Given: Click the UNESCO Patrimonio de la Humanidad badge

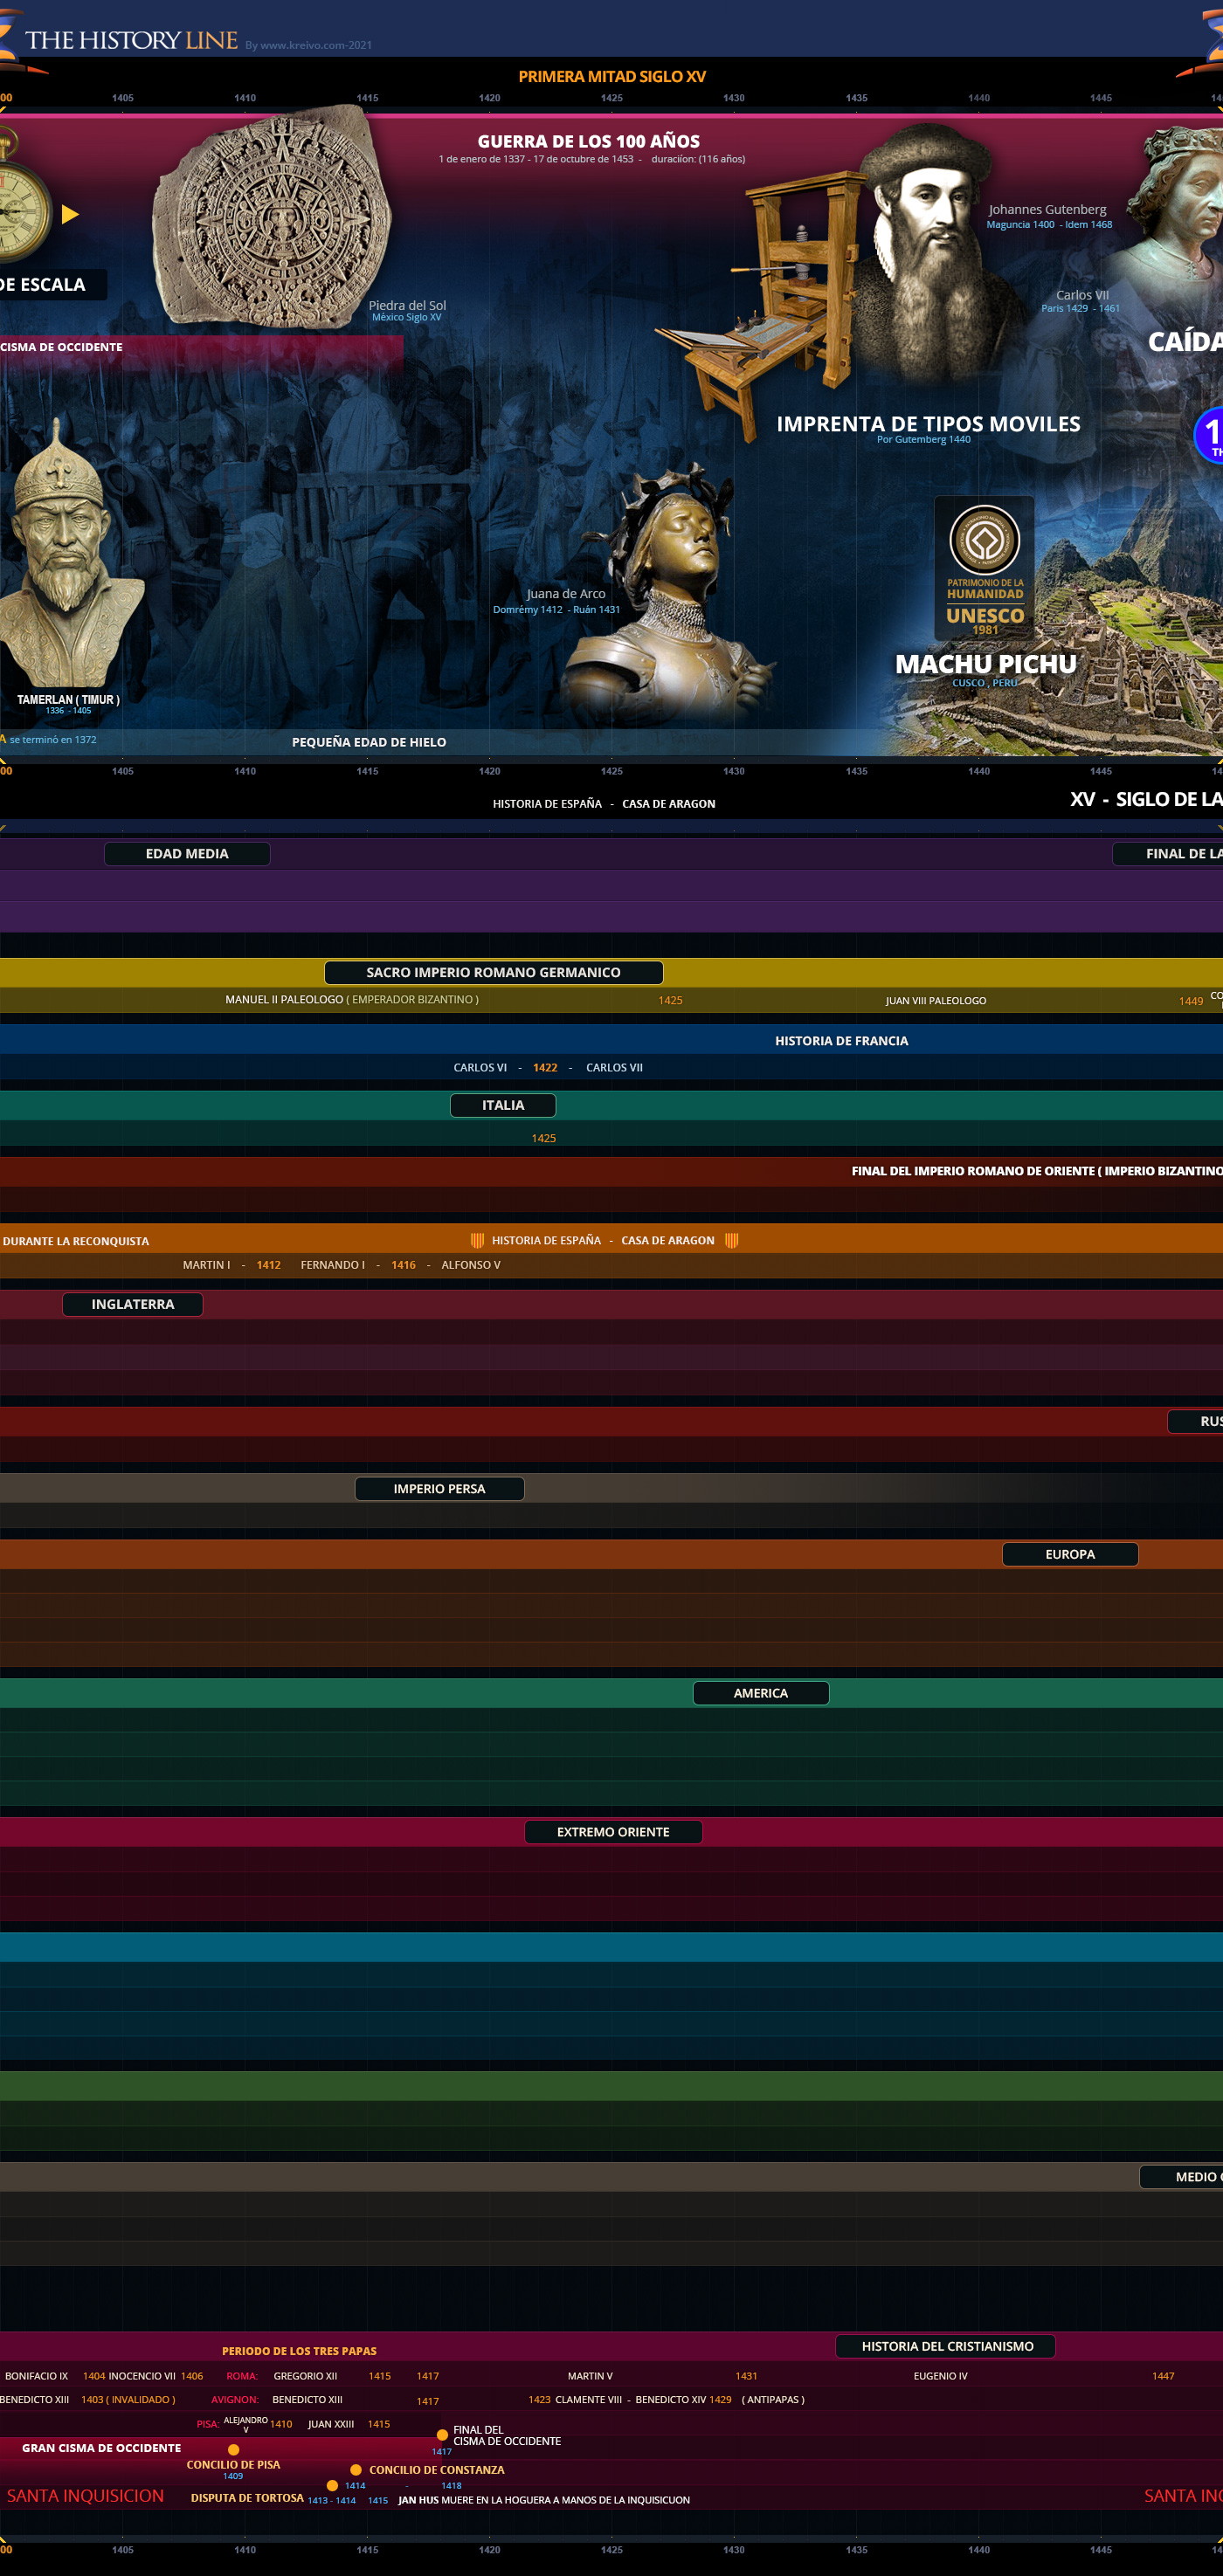Looking at the screenshot, I should pyautogui.click(x=985, y=568).
